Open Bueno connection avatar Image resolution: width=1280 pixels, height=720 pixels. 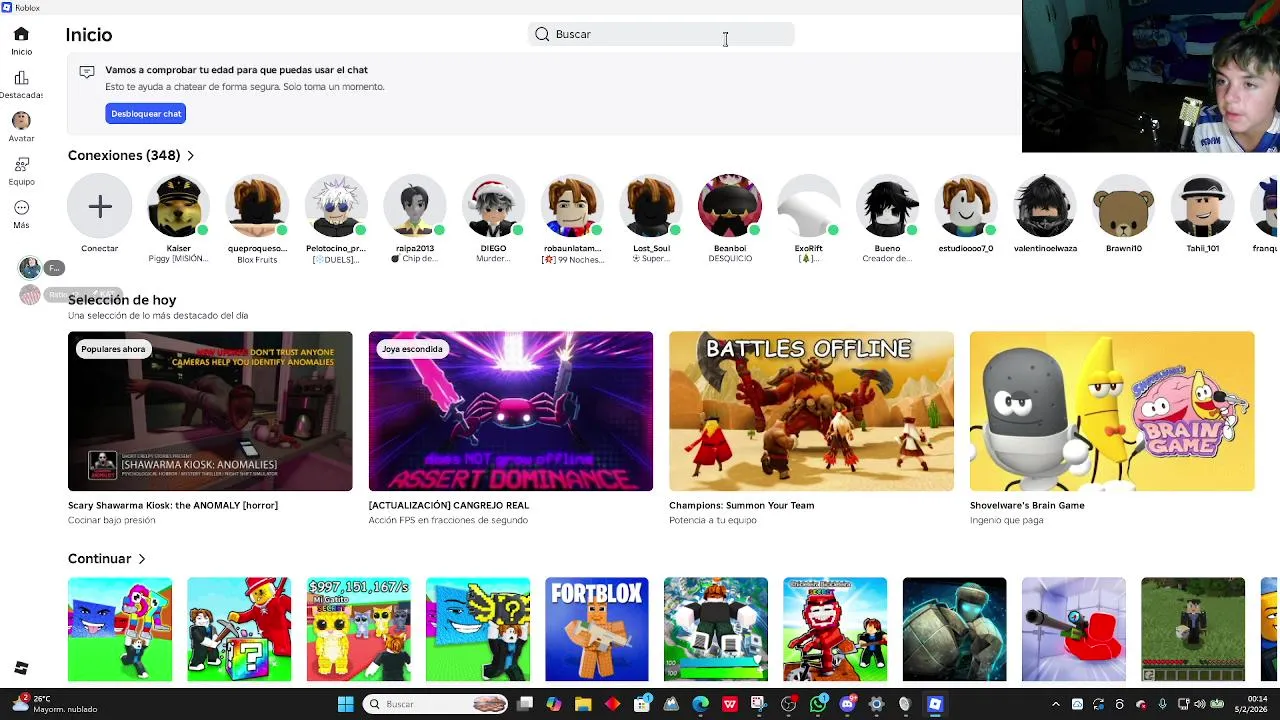(887, 206)
